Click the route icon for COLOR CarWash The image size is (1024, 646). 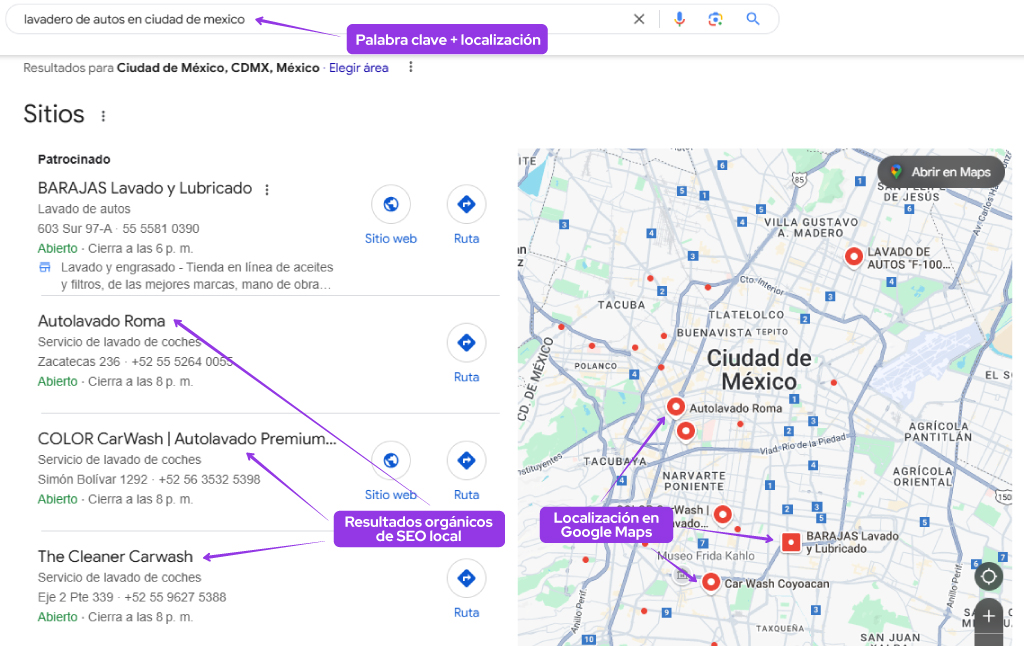(x=466, y=460)
